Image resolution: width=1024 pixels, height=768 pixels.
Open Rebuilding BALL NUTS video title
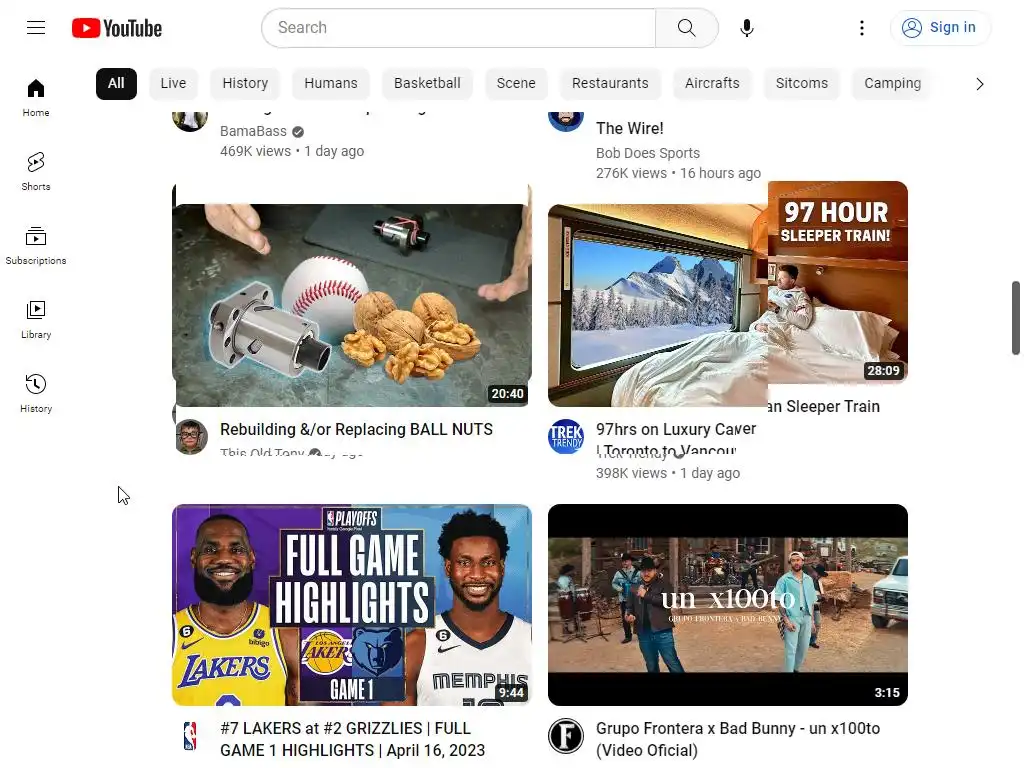coord(357,430)
